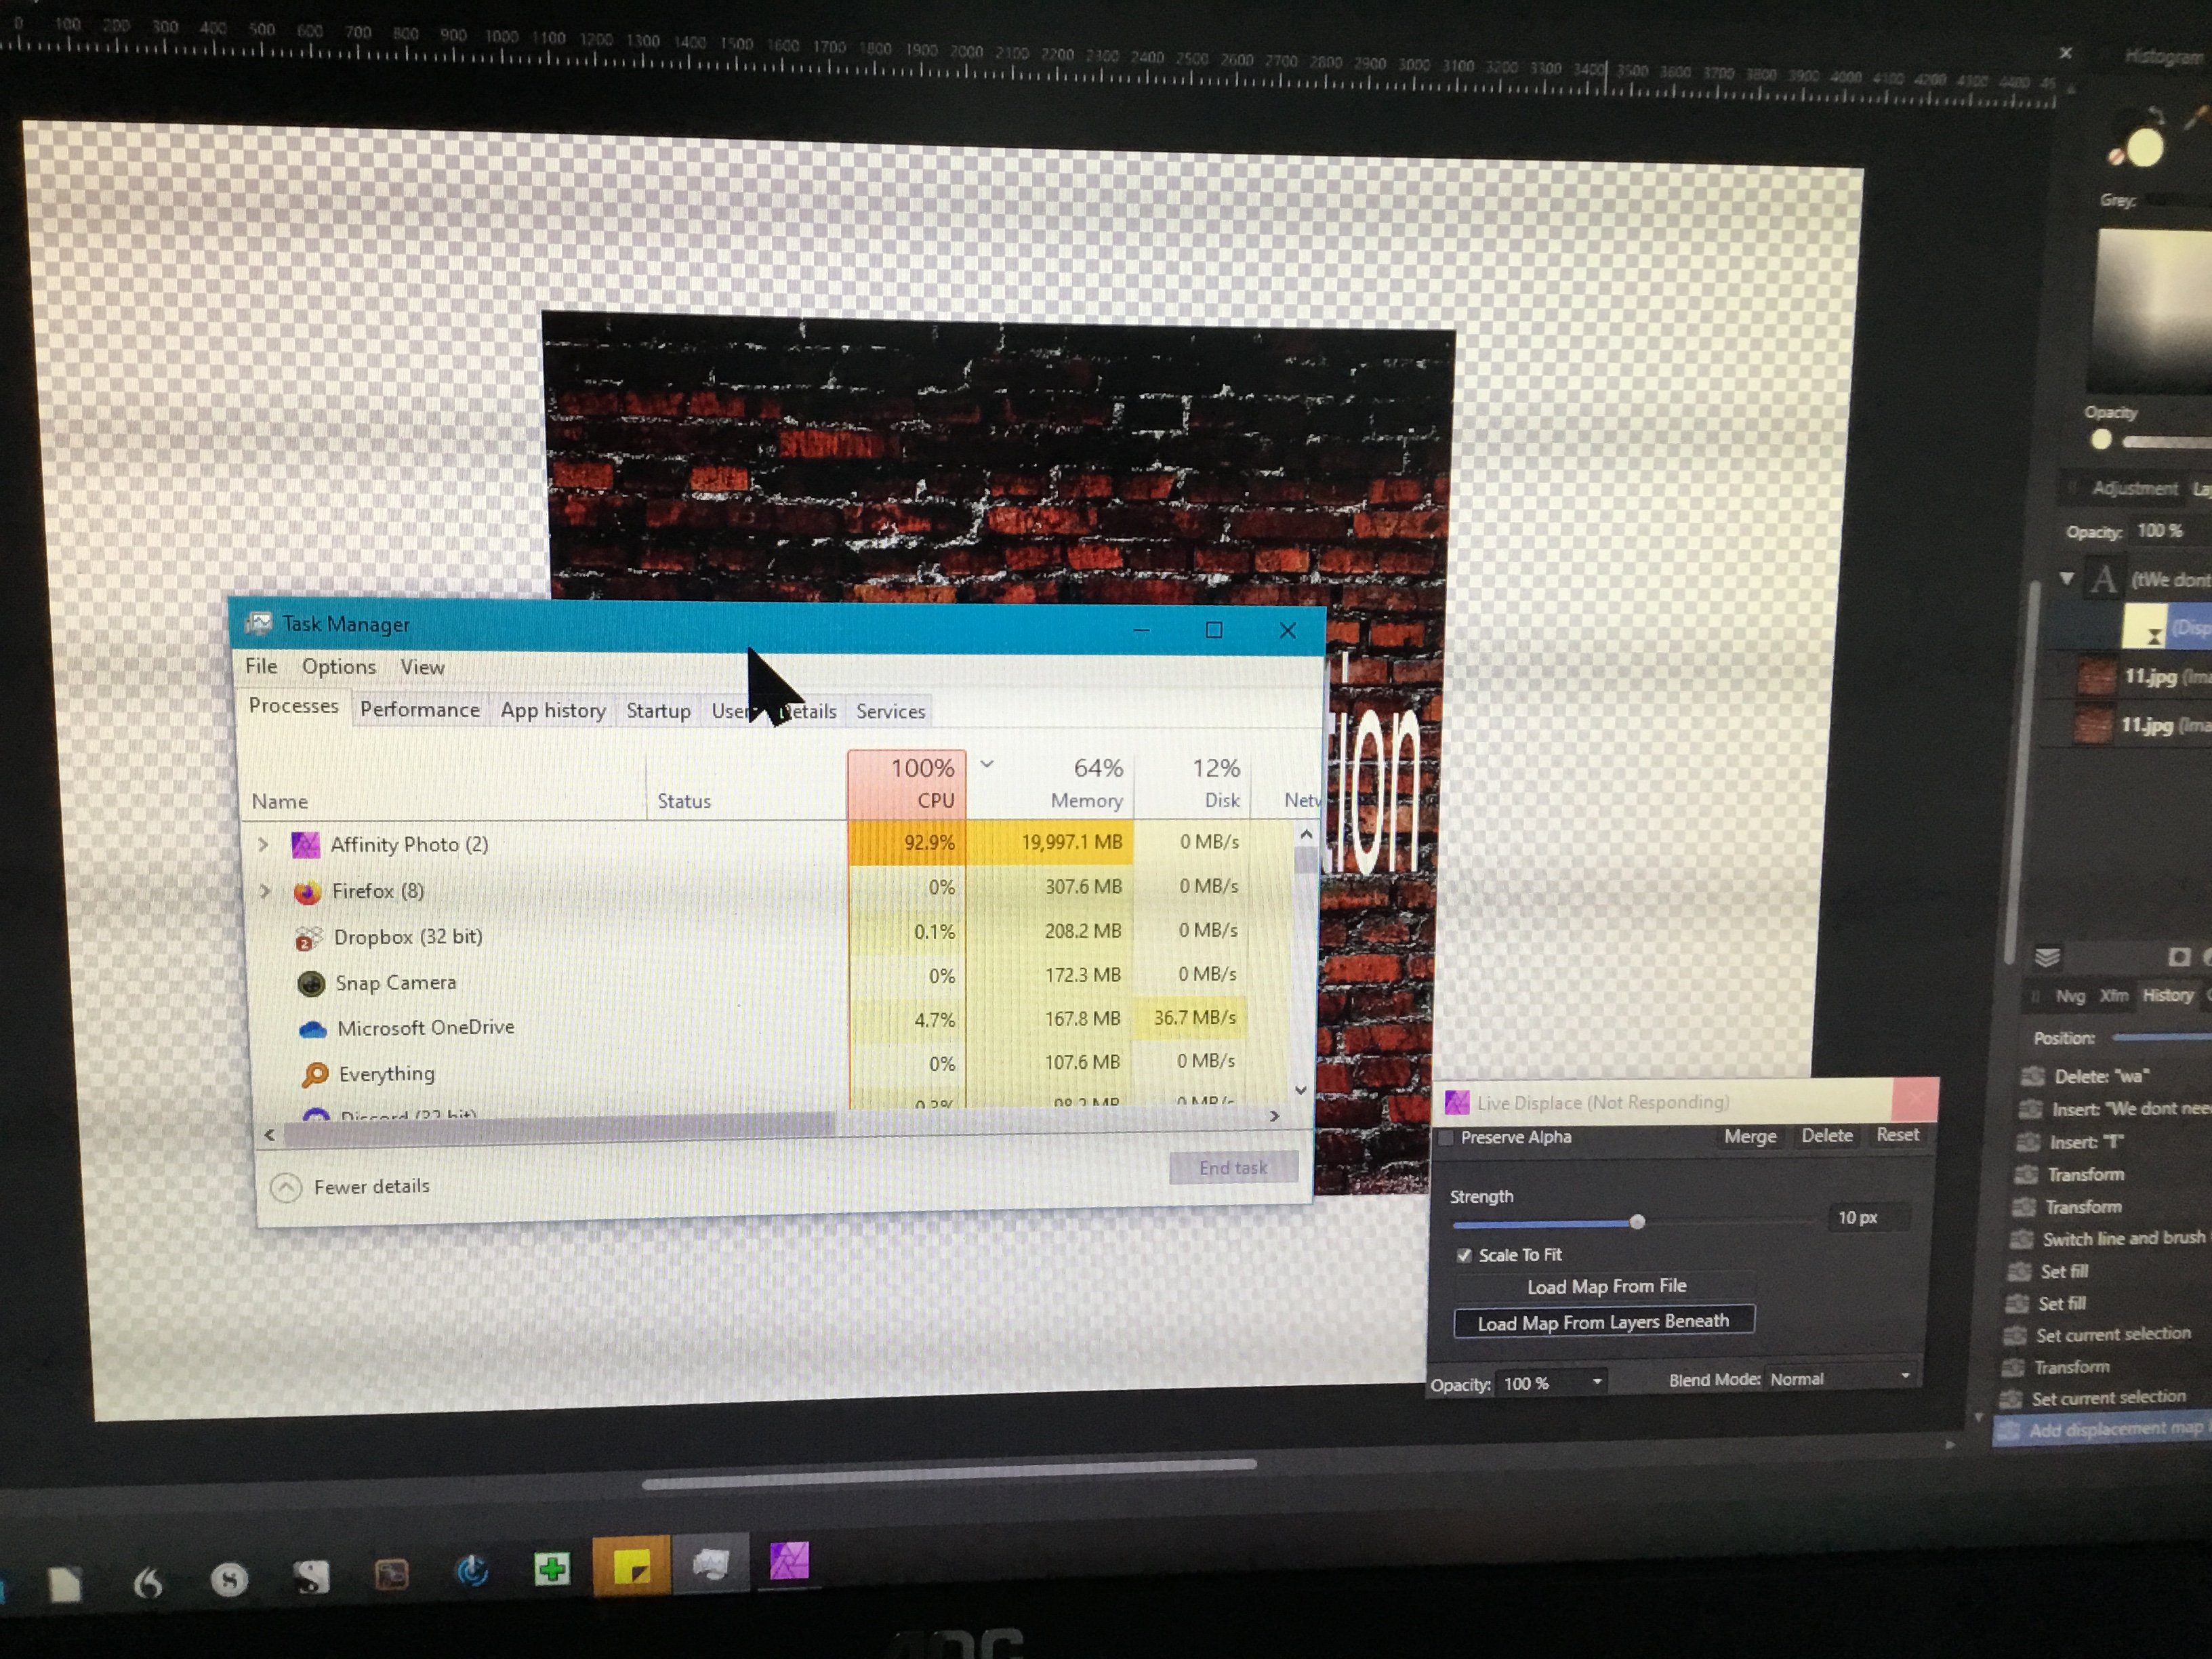Click the layers stack icon below Layers panel
2212x1659 pixels.
pyautogui.click(x=2047, y=958)
